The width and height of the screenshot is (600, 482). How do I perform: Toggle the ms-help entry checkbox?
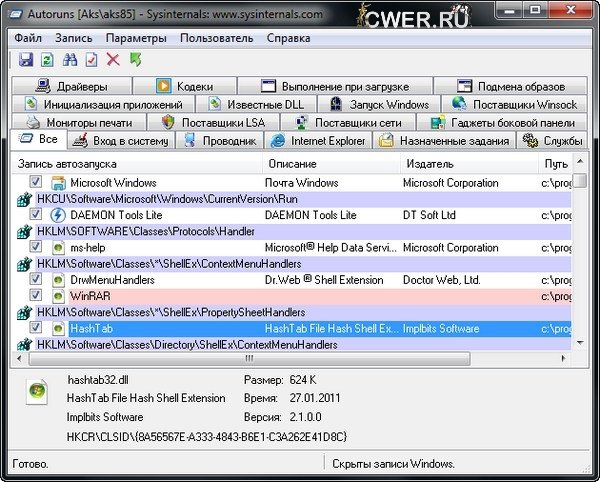pos(36,247)
